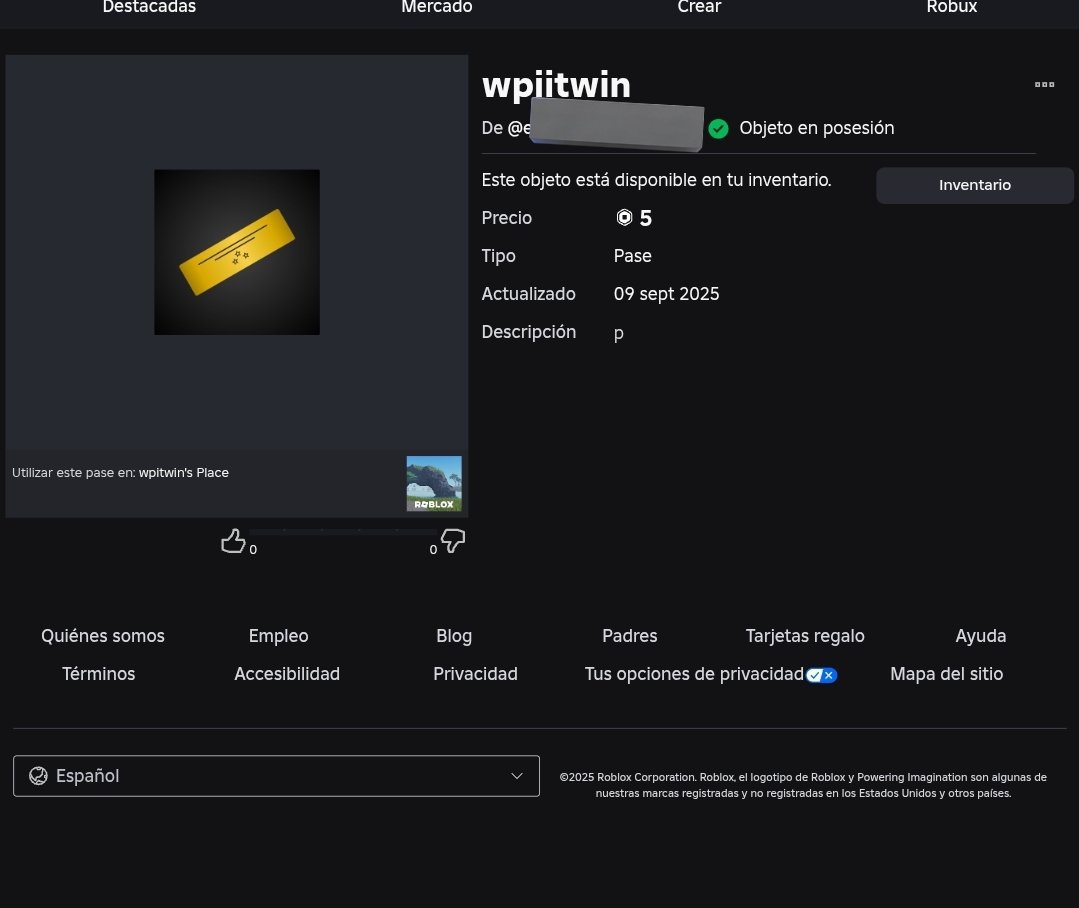
Task: Open the Términos link
Action: [98, 674]
